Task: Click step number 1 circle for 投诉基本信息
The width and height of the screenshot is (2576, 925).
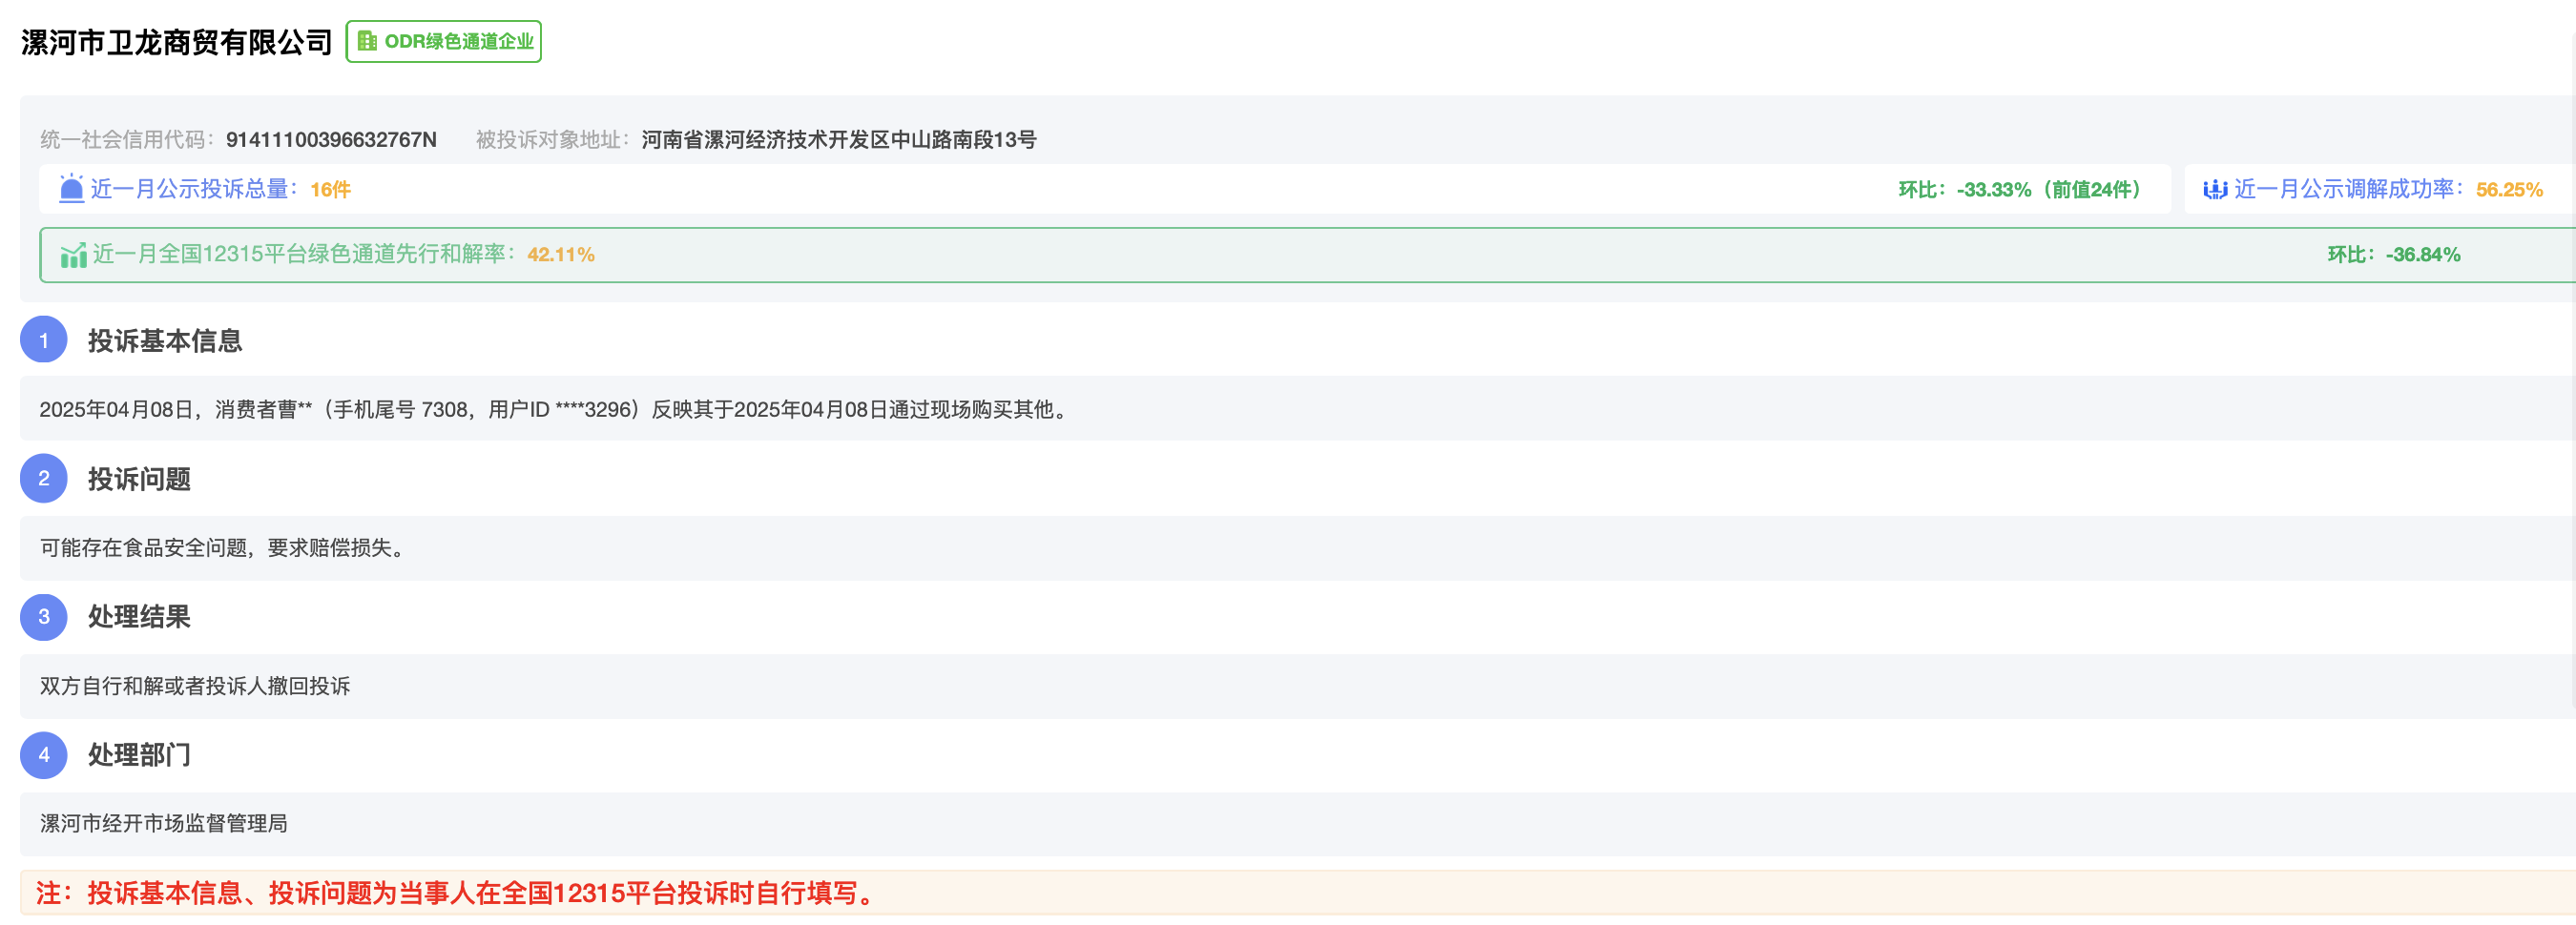Action: point(44,340)
